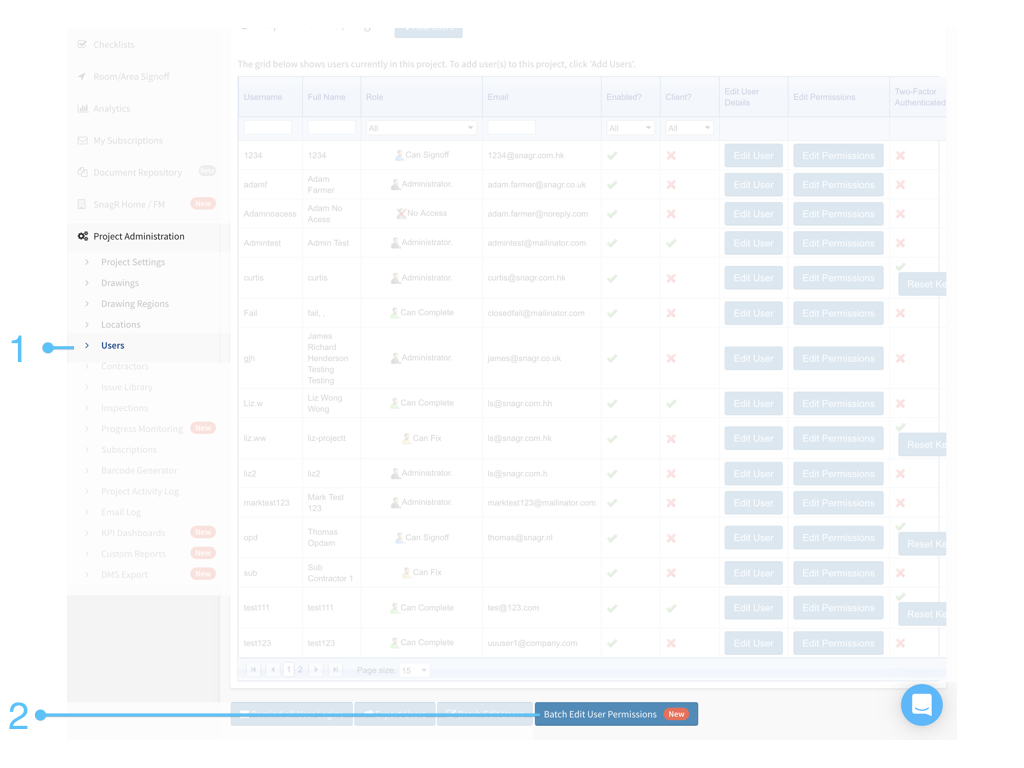Open Checklists from the sidebar
Screen dimensions: 1024x768
[114, 44]
